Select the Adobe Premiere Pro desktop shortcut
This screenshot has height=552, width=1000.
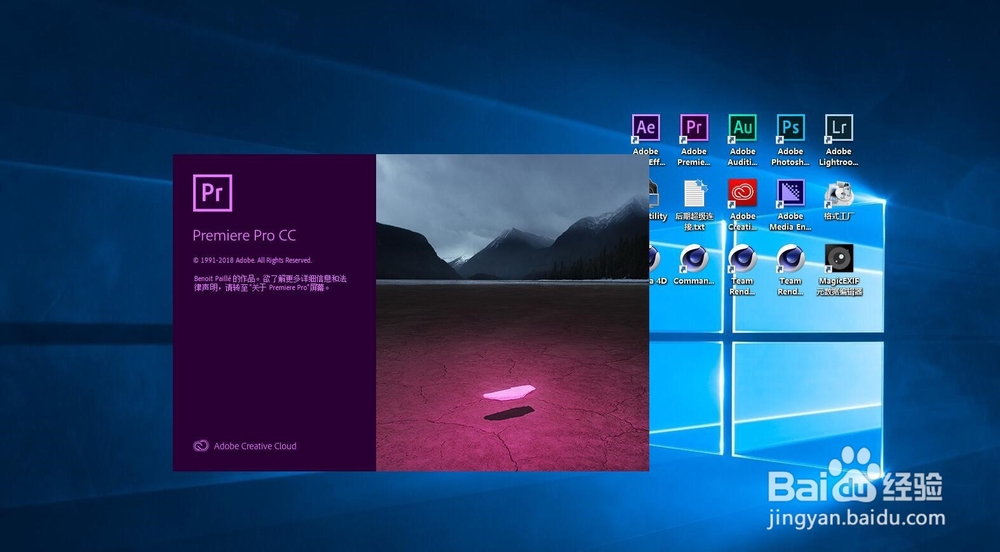click(x=694, y=141)
